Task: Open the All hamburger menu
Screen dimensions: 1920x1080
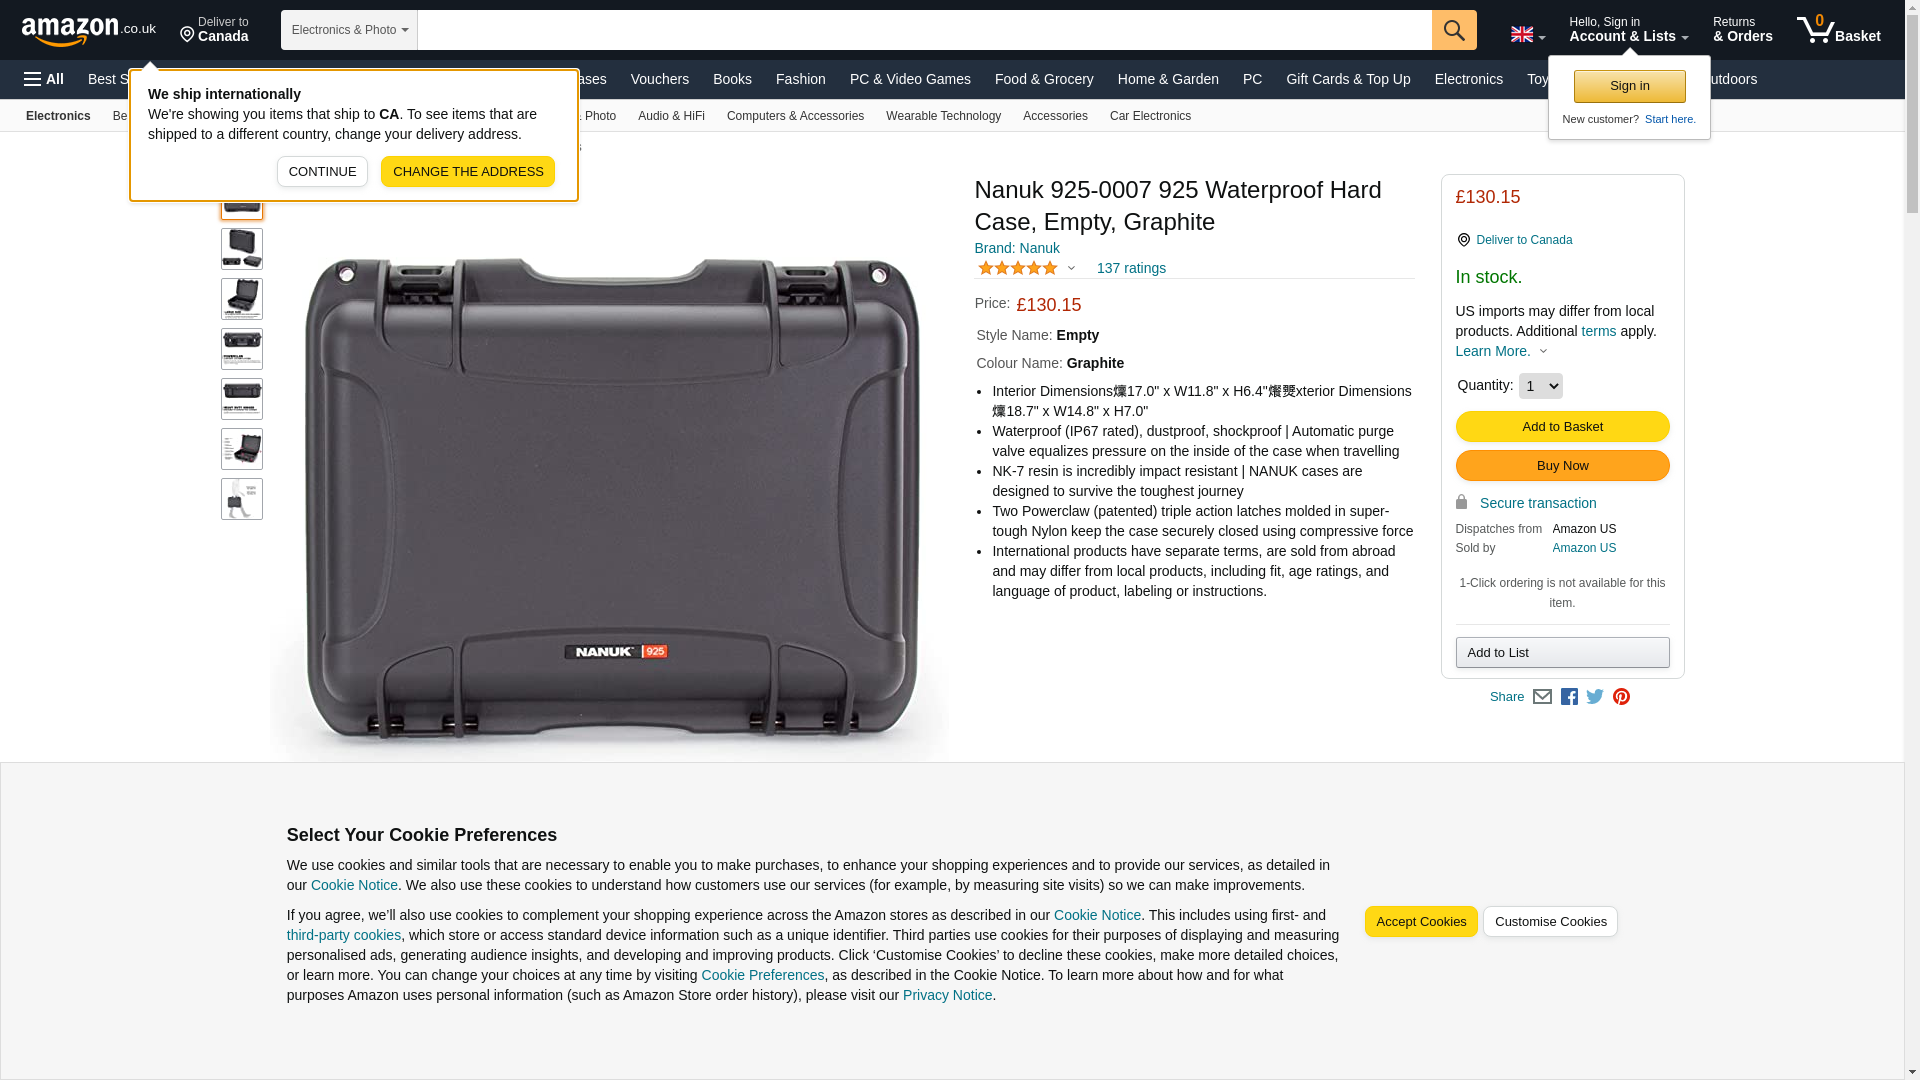Action: point(44,79)
